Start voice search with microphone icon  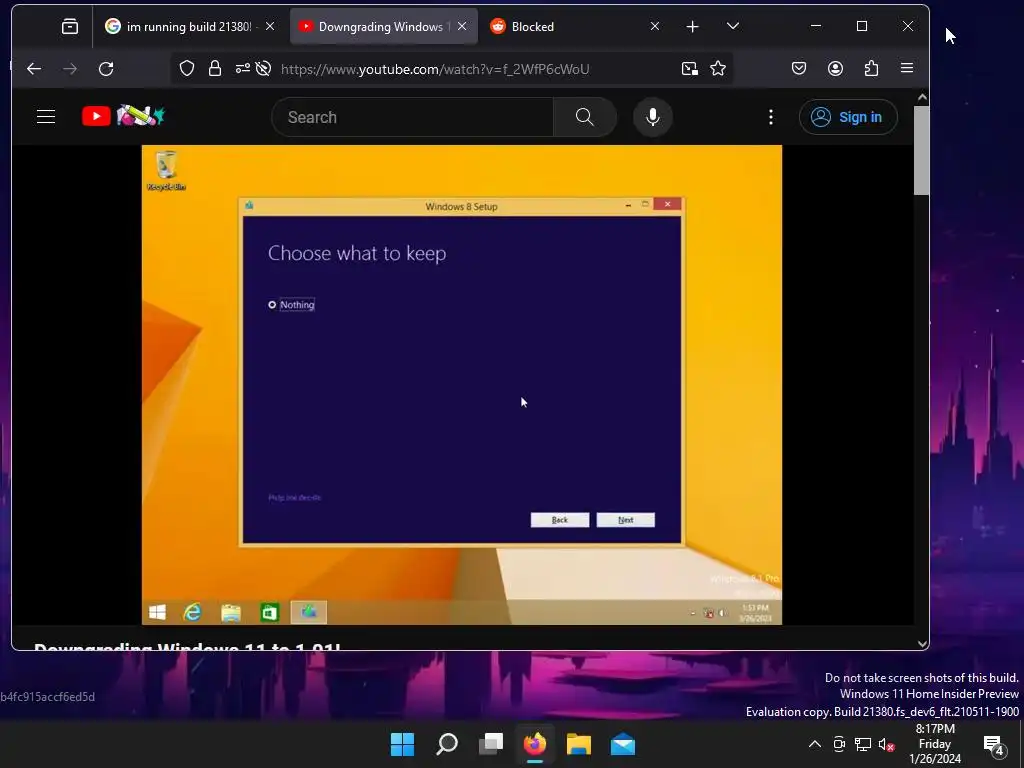(652, 117)
